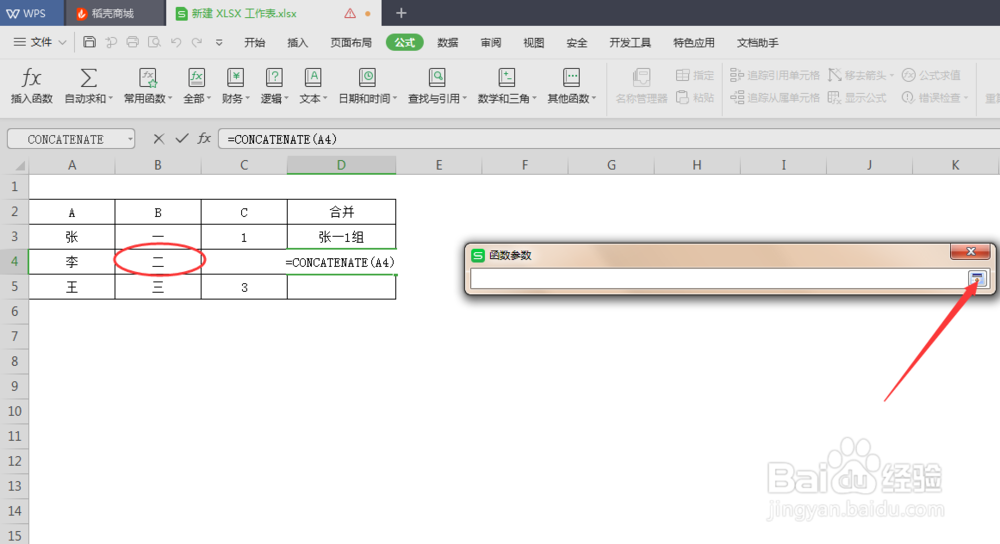Image resolution: width=1000 pixels, height=544 pixels.
Task: Select cell B4 containing 二
Action: point(158,261)
